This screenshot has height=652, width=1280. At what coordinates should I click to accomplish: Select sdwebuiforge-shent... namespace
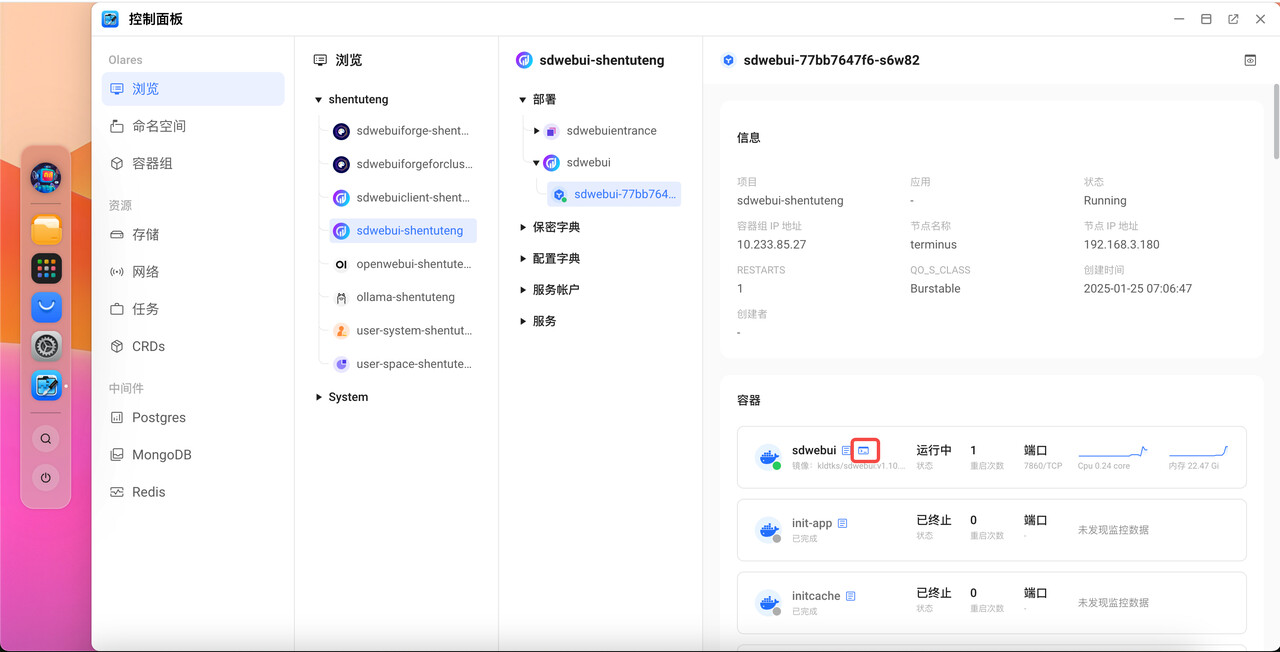click(403, 131)
